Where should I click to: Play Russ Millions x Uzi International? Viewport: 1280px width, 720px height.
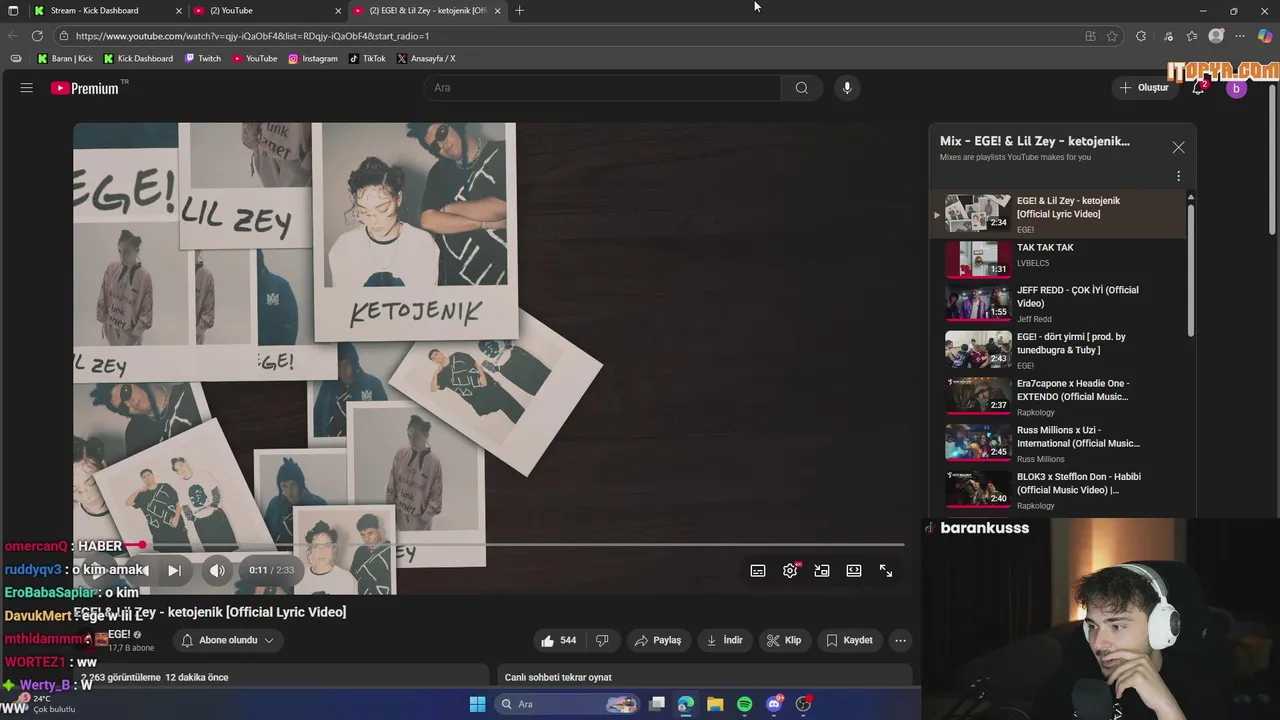point(1060,443)
